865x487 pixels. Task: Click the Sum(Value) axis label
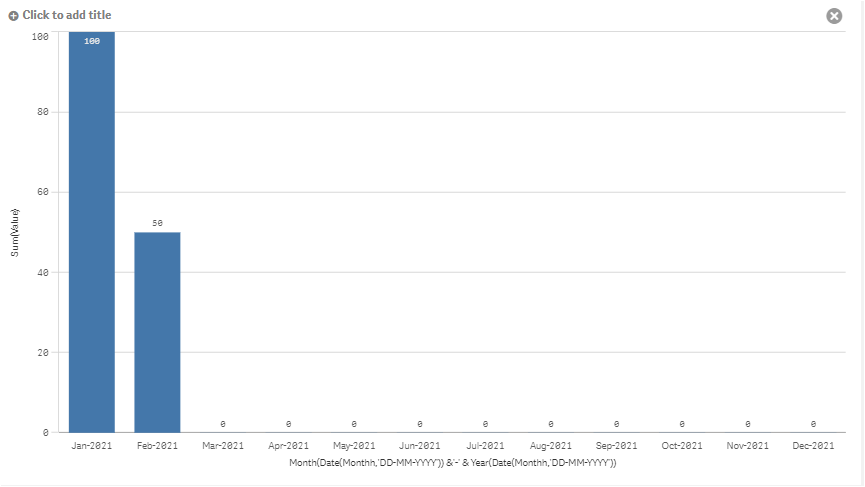click(x=15, y=232)
